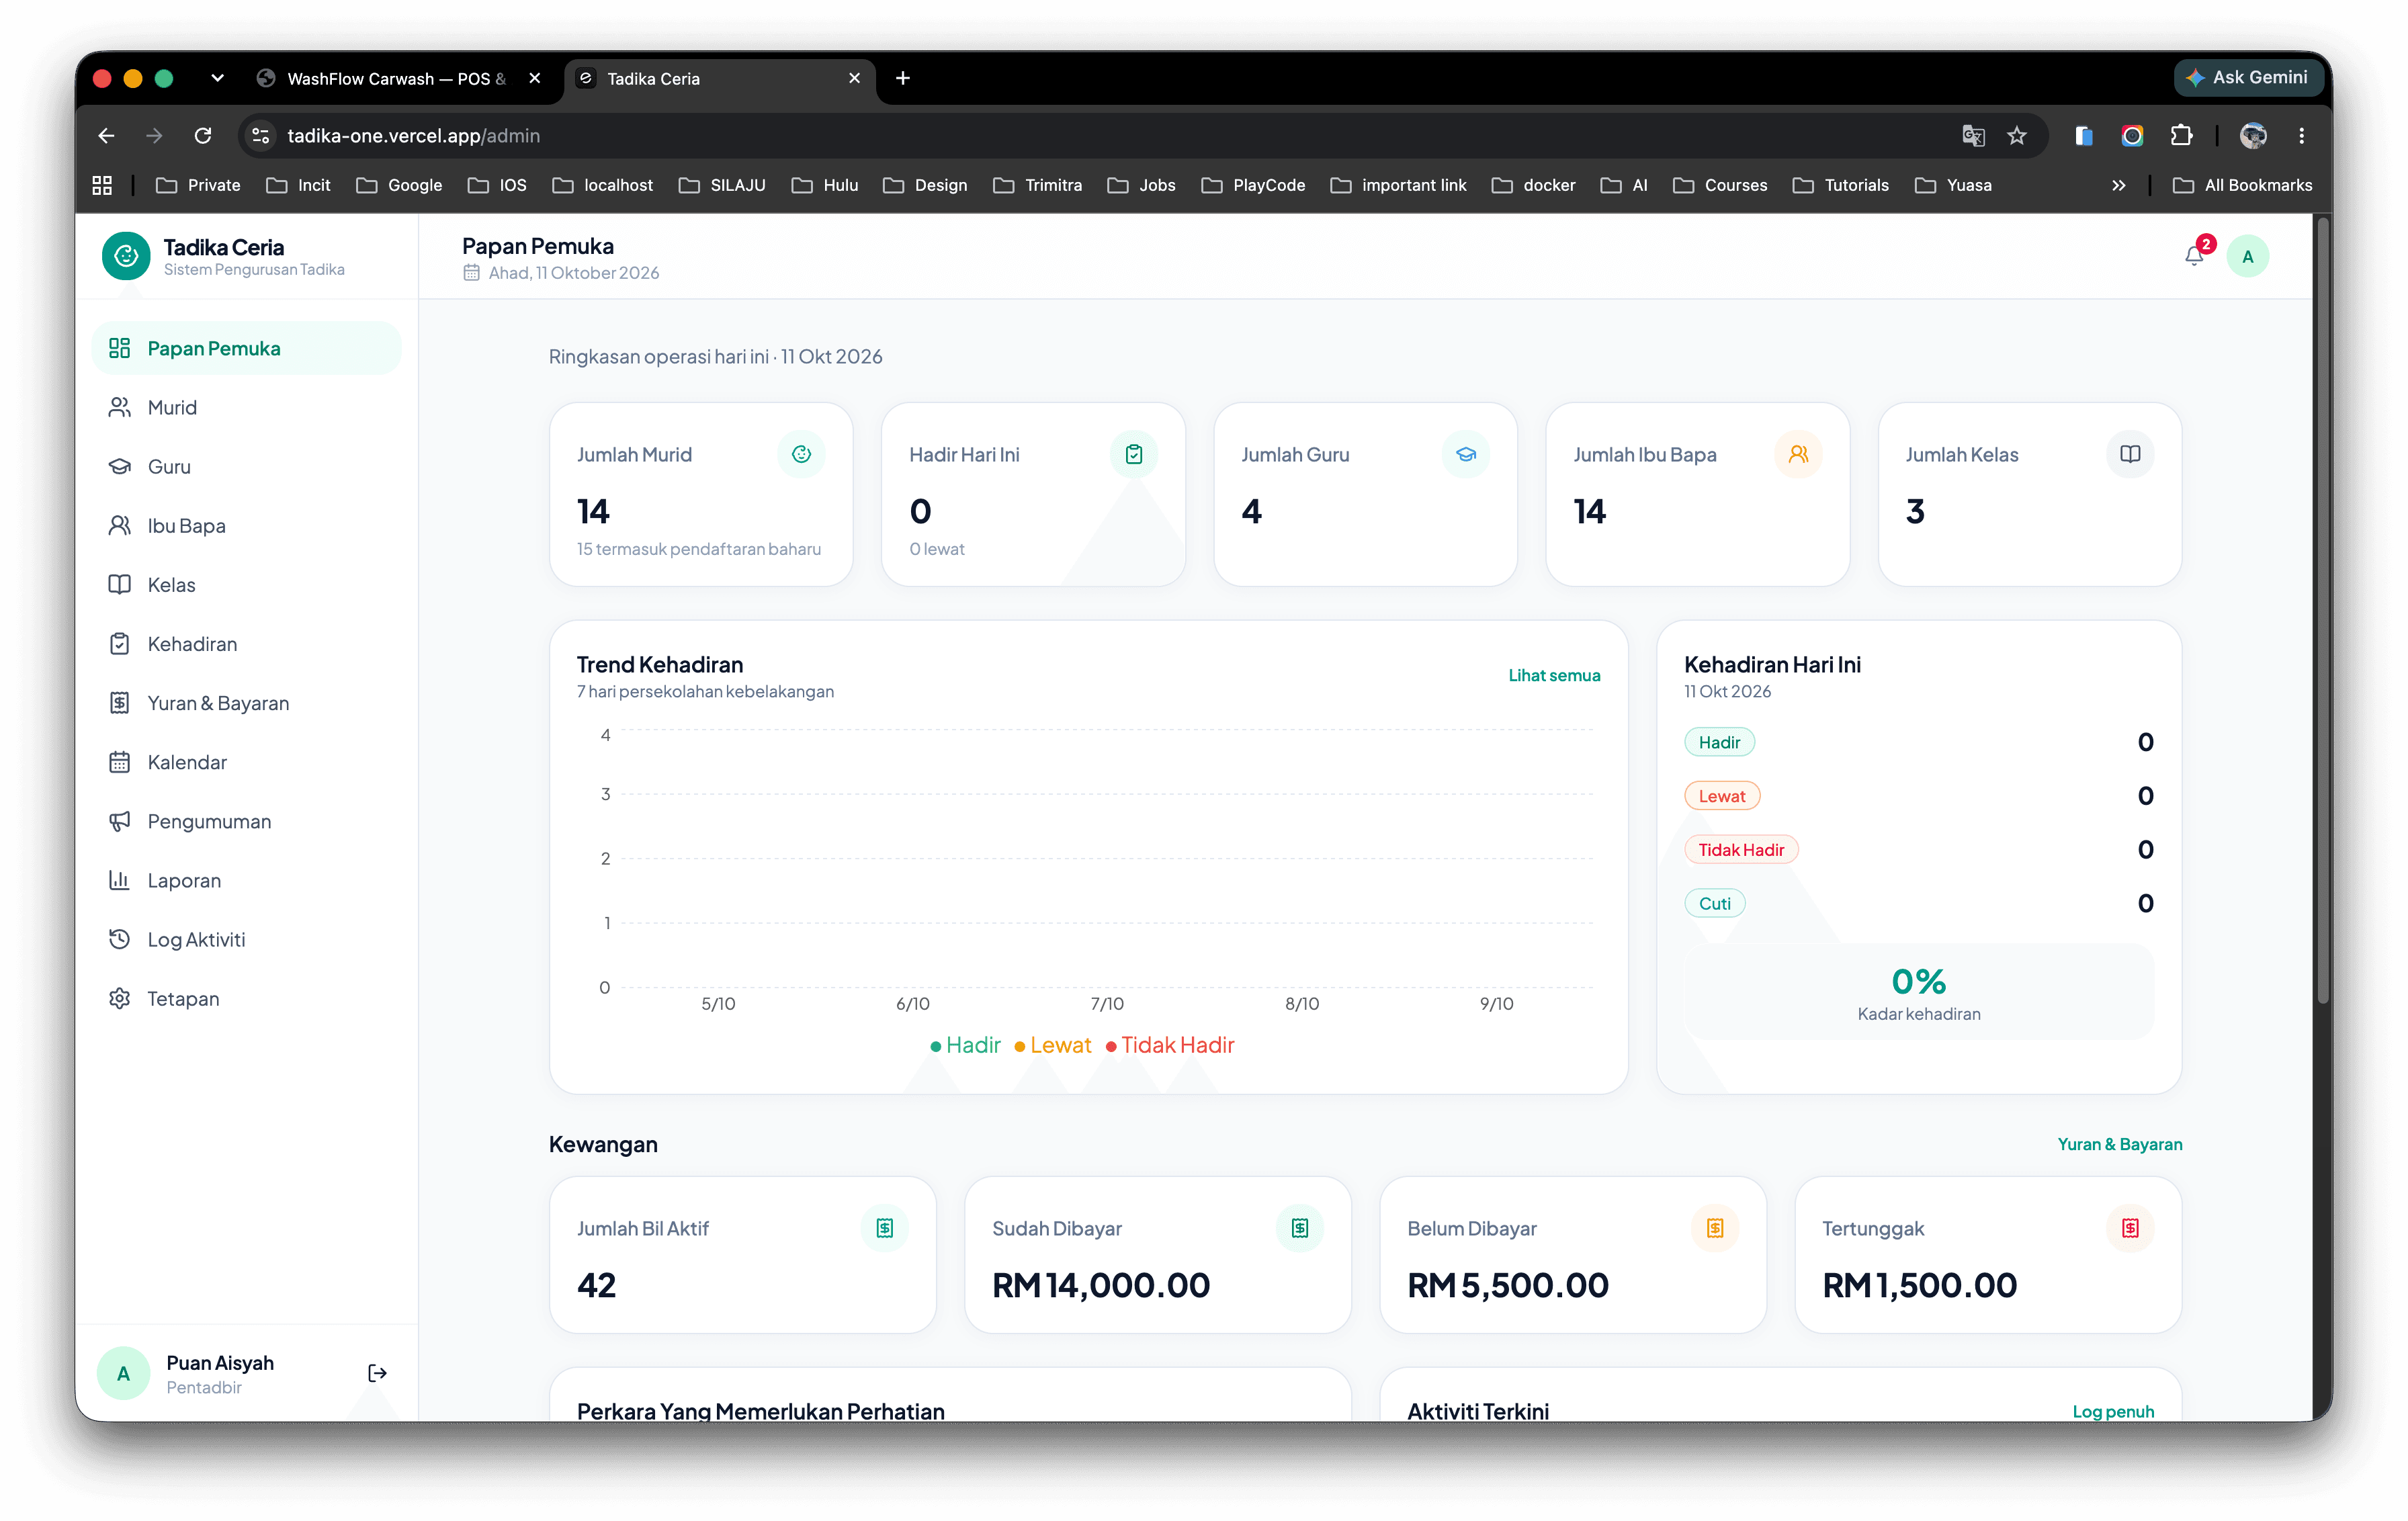Click the user avatar in the header
The width and height of the screenshot is (2408, 1521).
(2247, 257)
